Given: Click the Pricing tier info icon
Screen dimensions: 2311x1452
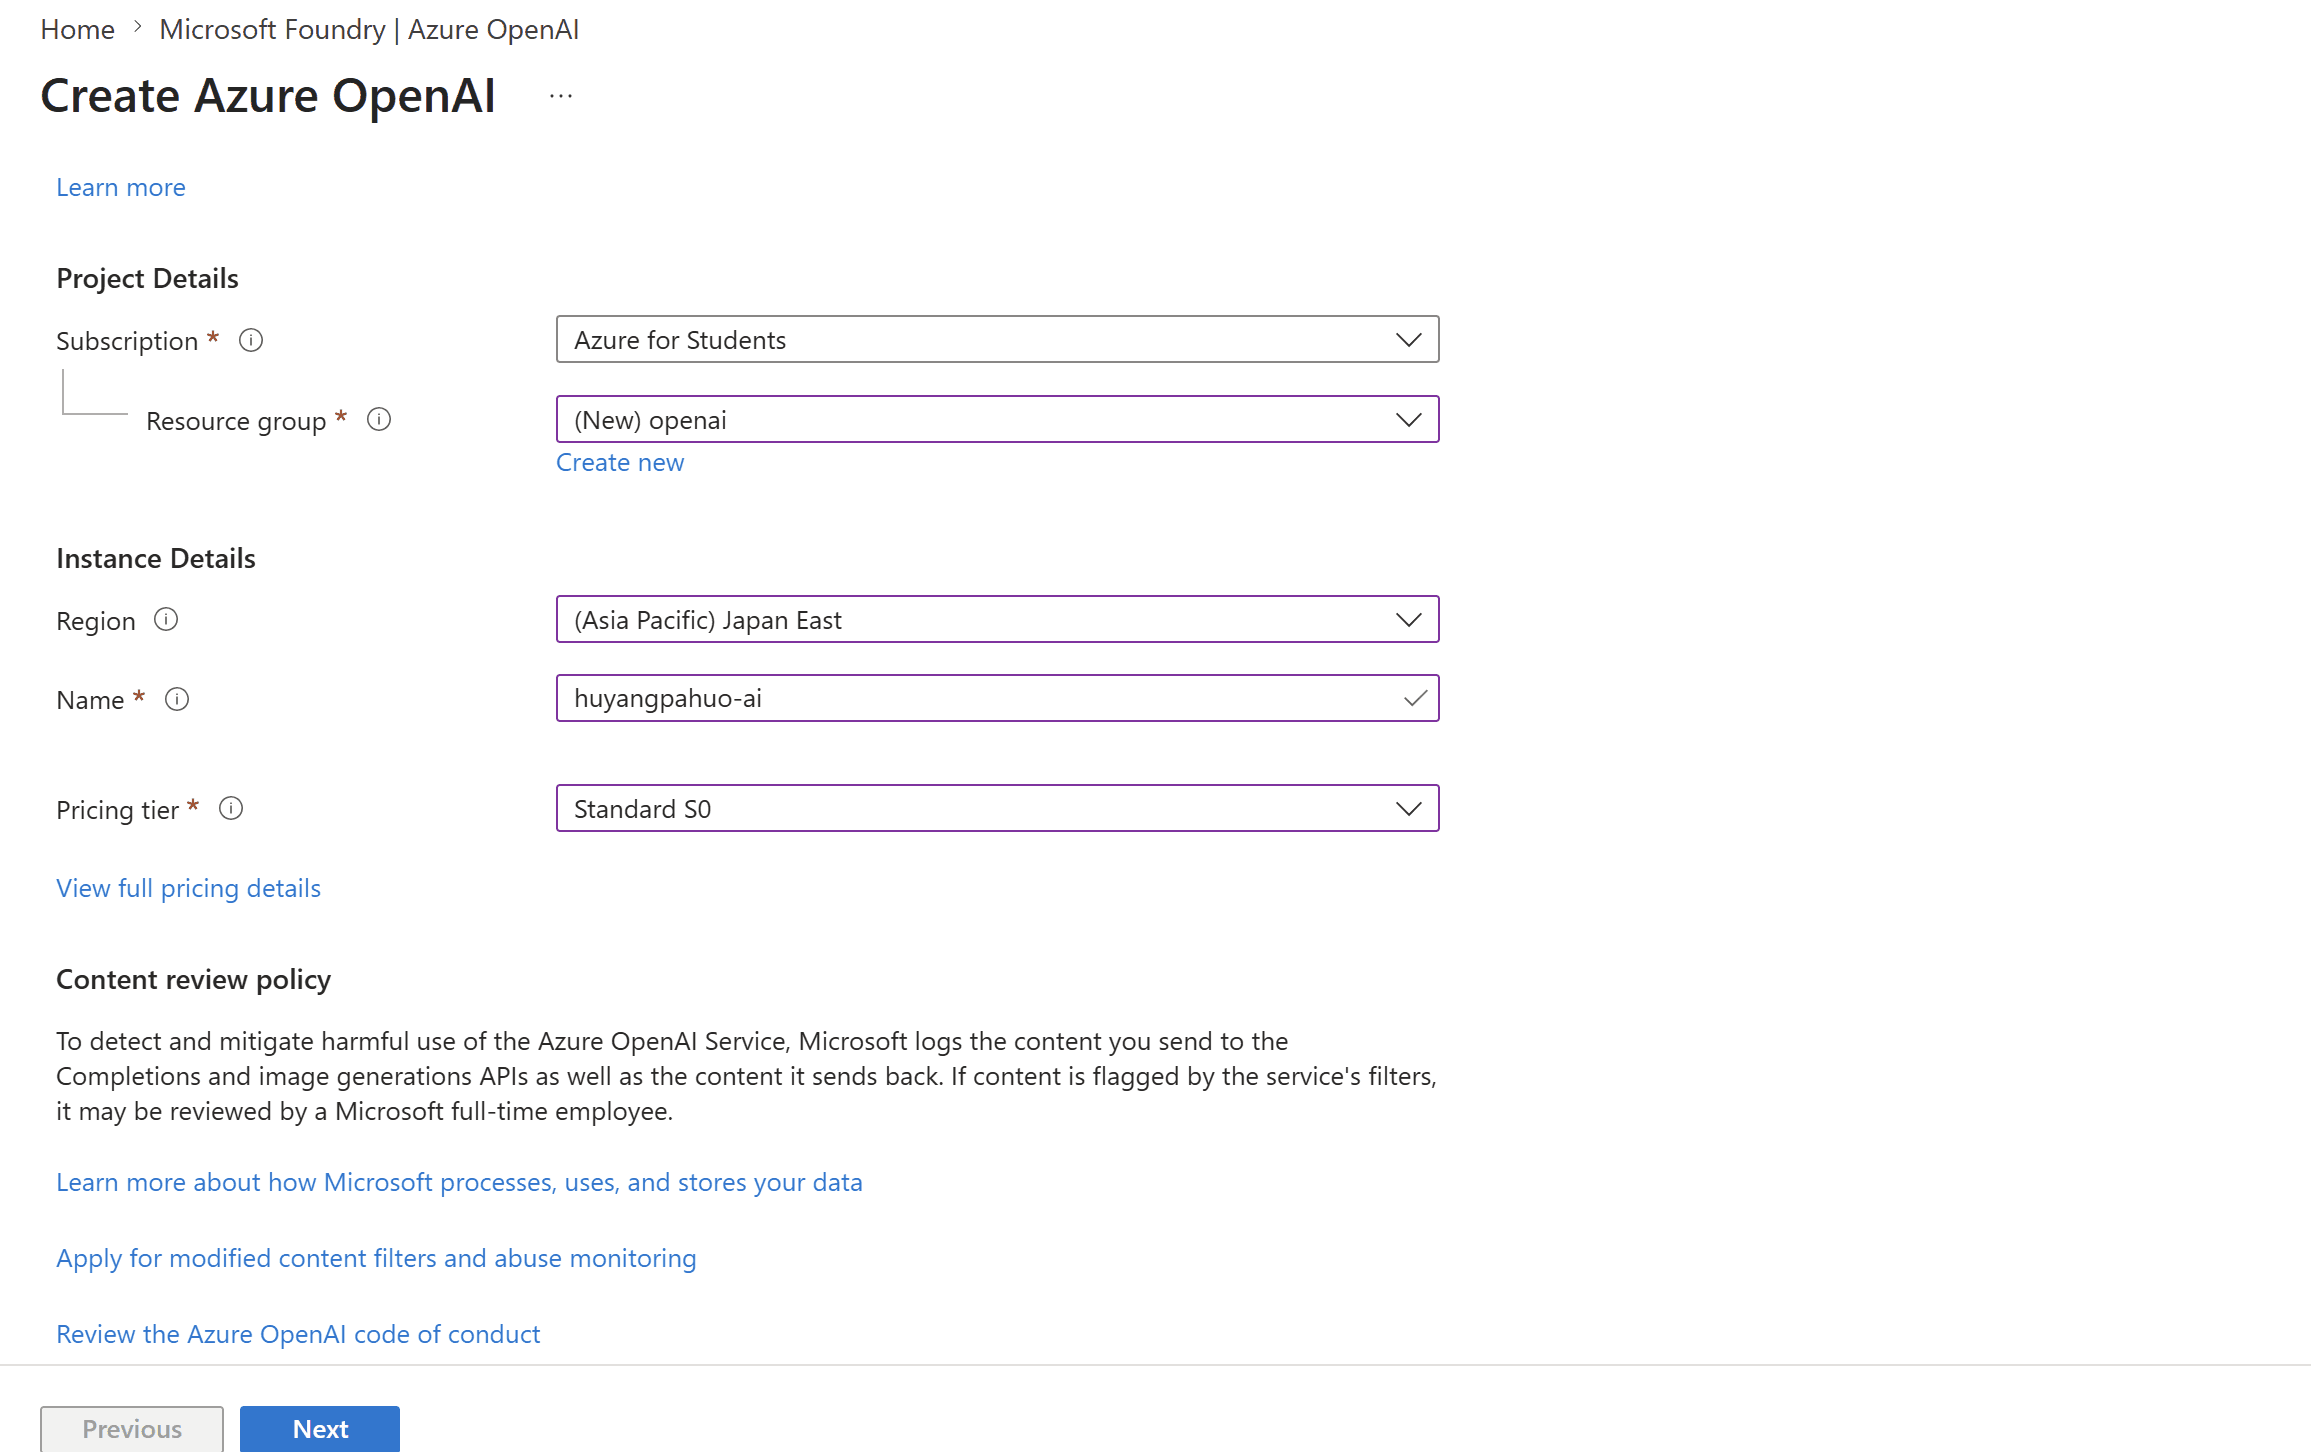Looking at the screenshot, I should click(231, 808).
